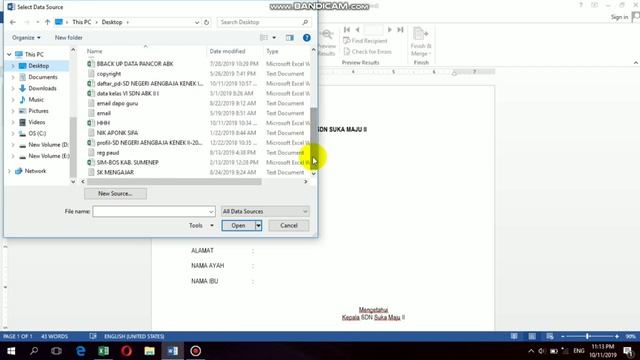This screenshot has height=360, width=640.
Task: Select OS (C:) drive in tree
Action: [x=37, y=133]
